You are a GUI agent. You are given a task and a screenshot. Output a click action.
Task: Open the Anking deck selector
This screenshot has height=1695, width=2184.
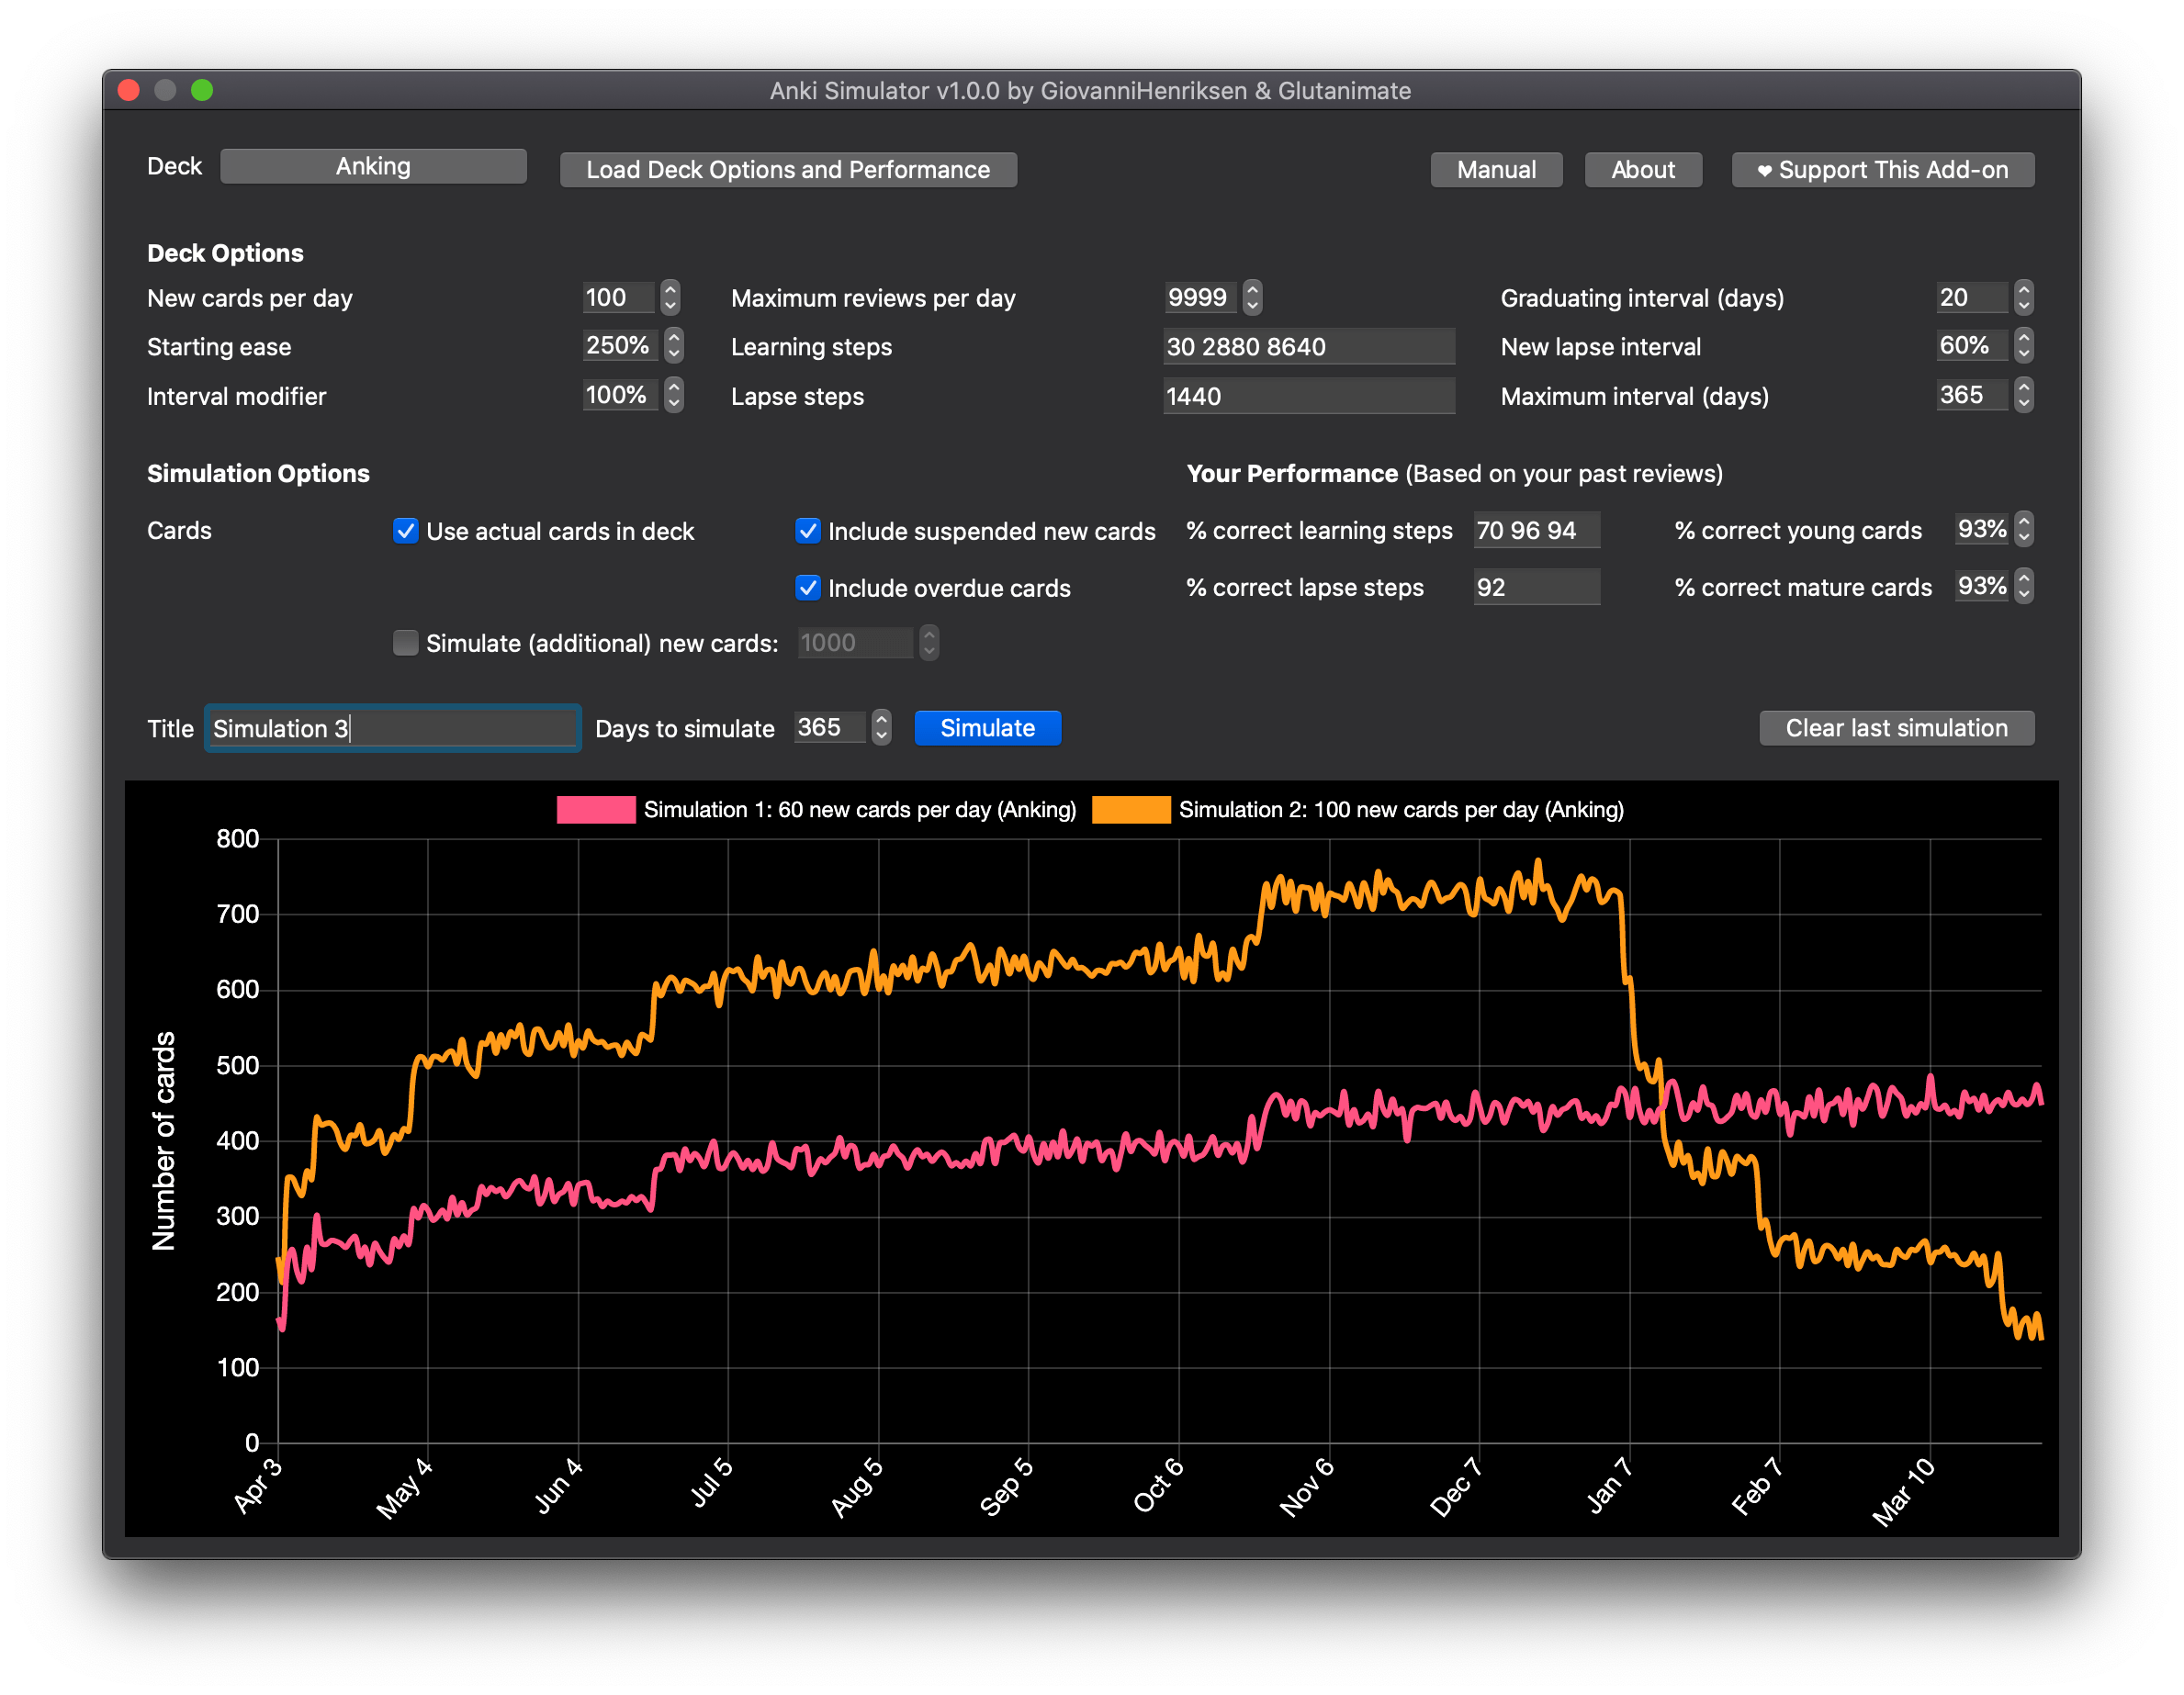[x=373, y=166]
